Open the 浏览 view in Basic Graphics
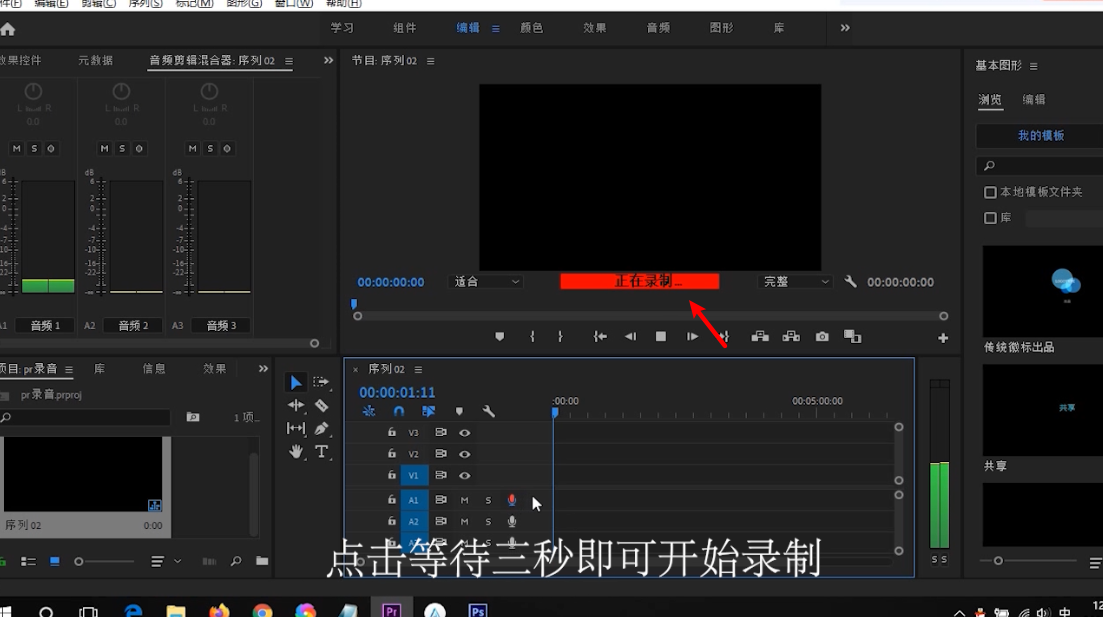1103x617 pixels. click(990, 100)
